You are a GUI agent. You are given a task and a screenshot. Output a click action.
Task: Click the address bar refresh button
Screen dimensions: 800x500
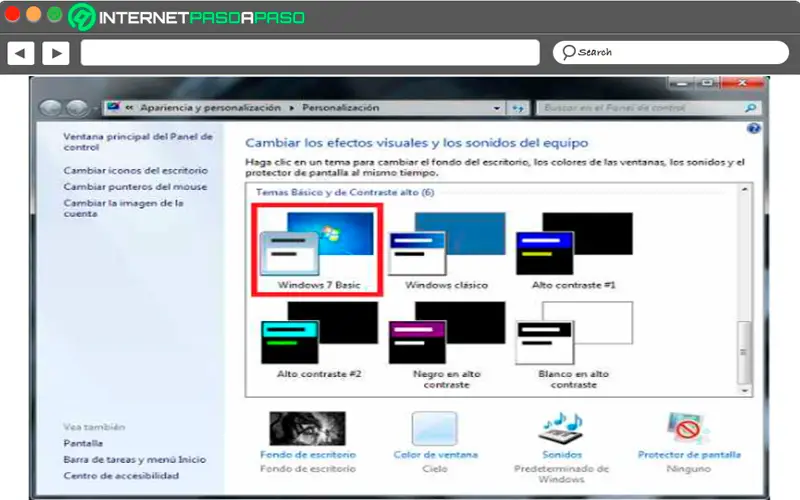(x=518, y=108)
